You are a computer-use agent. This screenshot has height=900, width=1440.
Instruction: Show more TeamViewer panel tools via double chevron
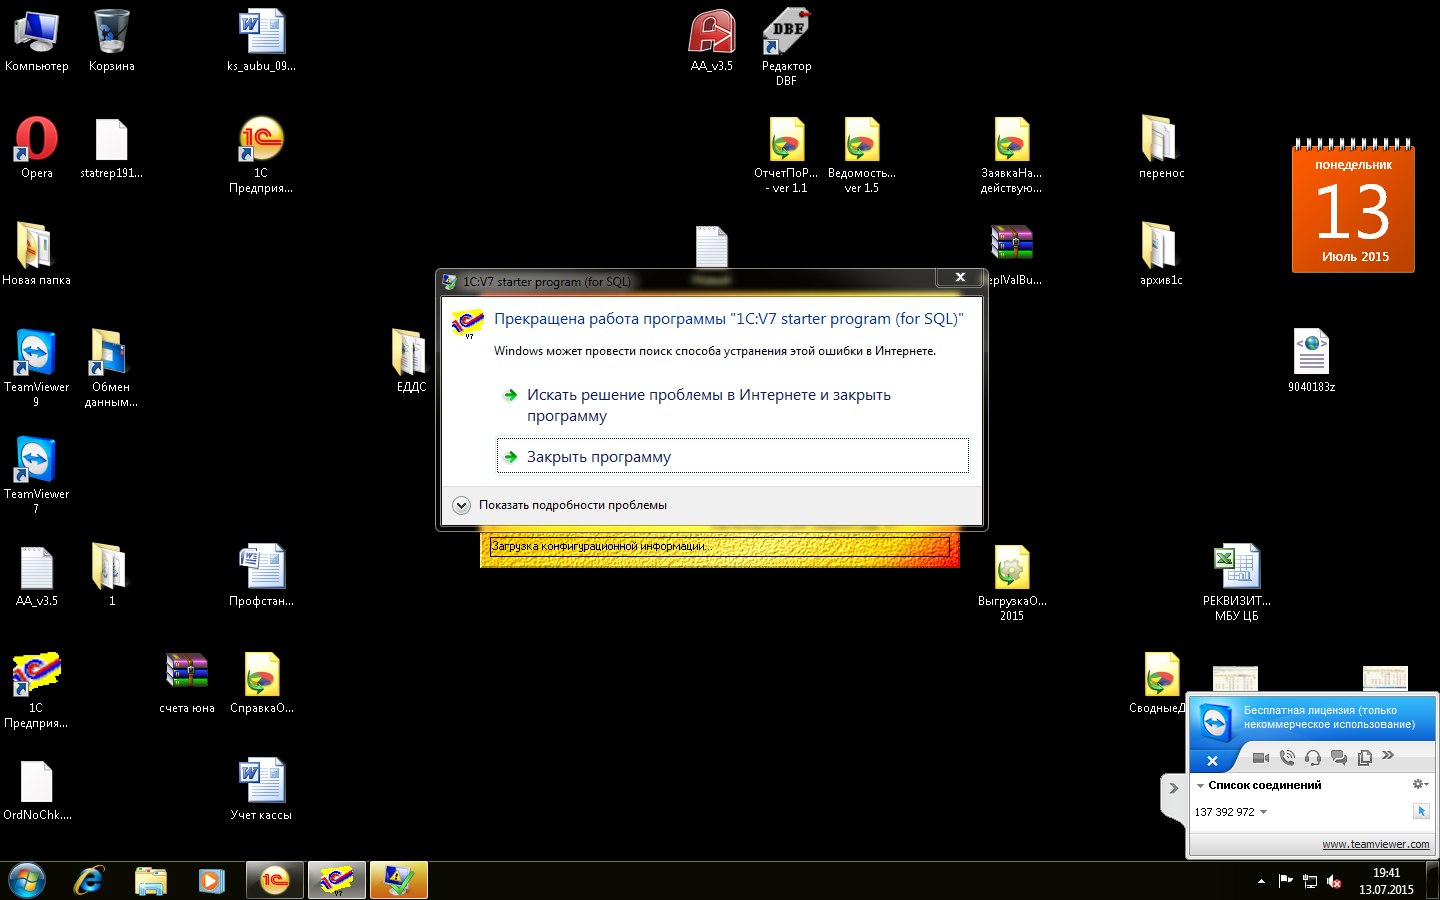click(1388, 756)
